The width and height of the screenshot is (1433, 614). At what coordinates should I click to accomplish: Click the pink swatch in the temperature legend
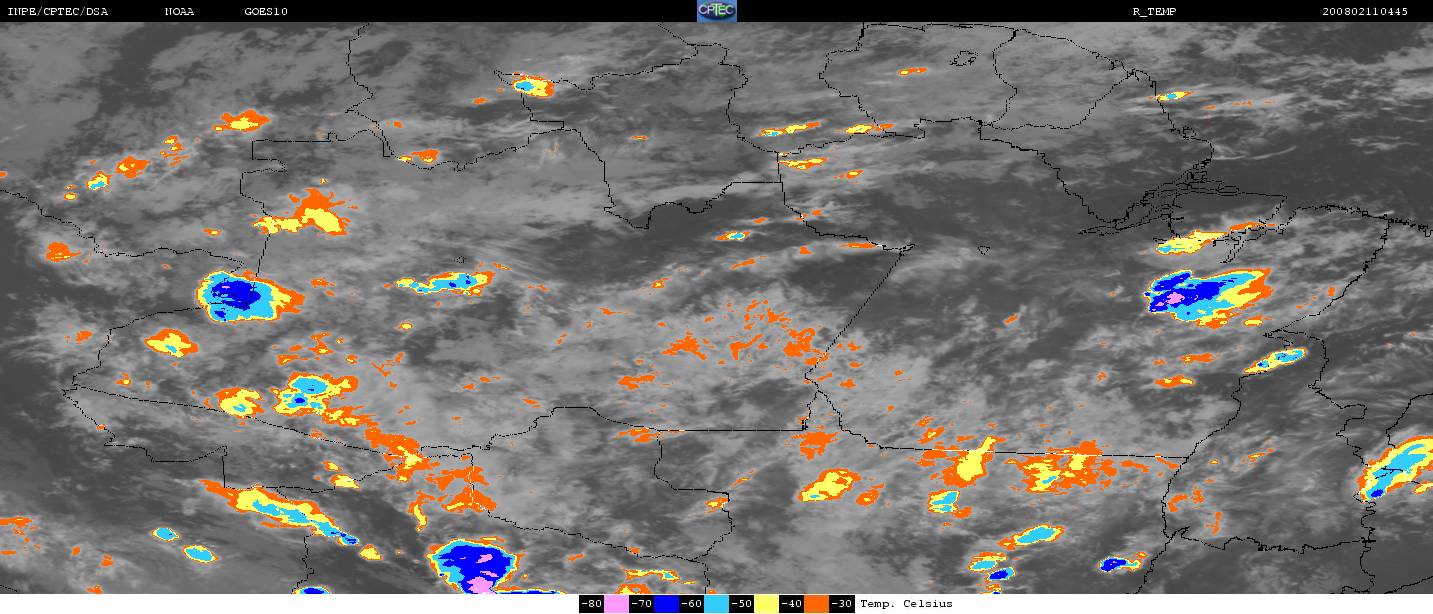tap(616, 604)
